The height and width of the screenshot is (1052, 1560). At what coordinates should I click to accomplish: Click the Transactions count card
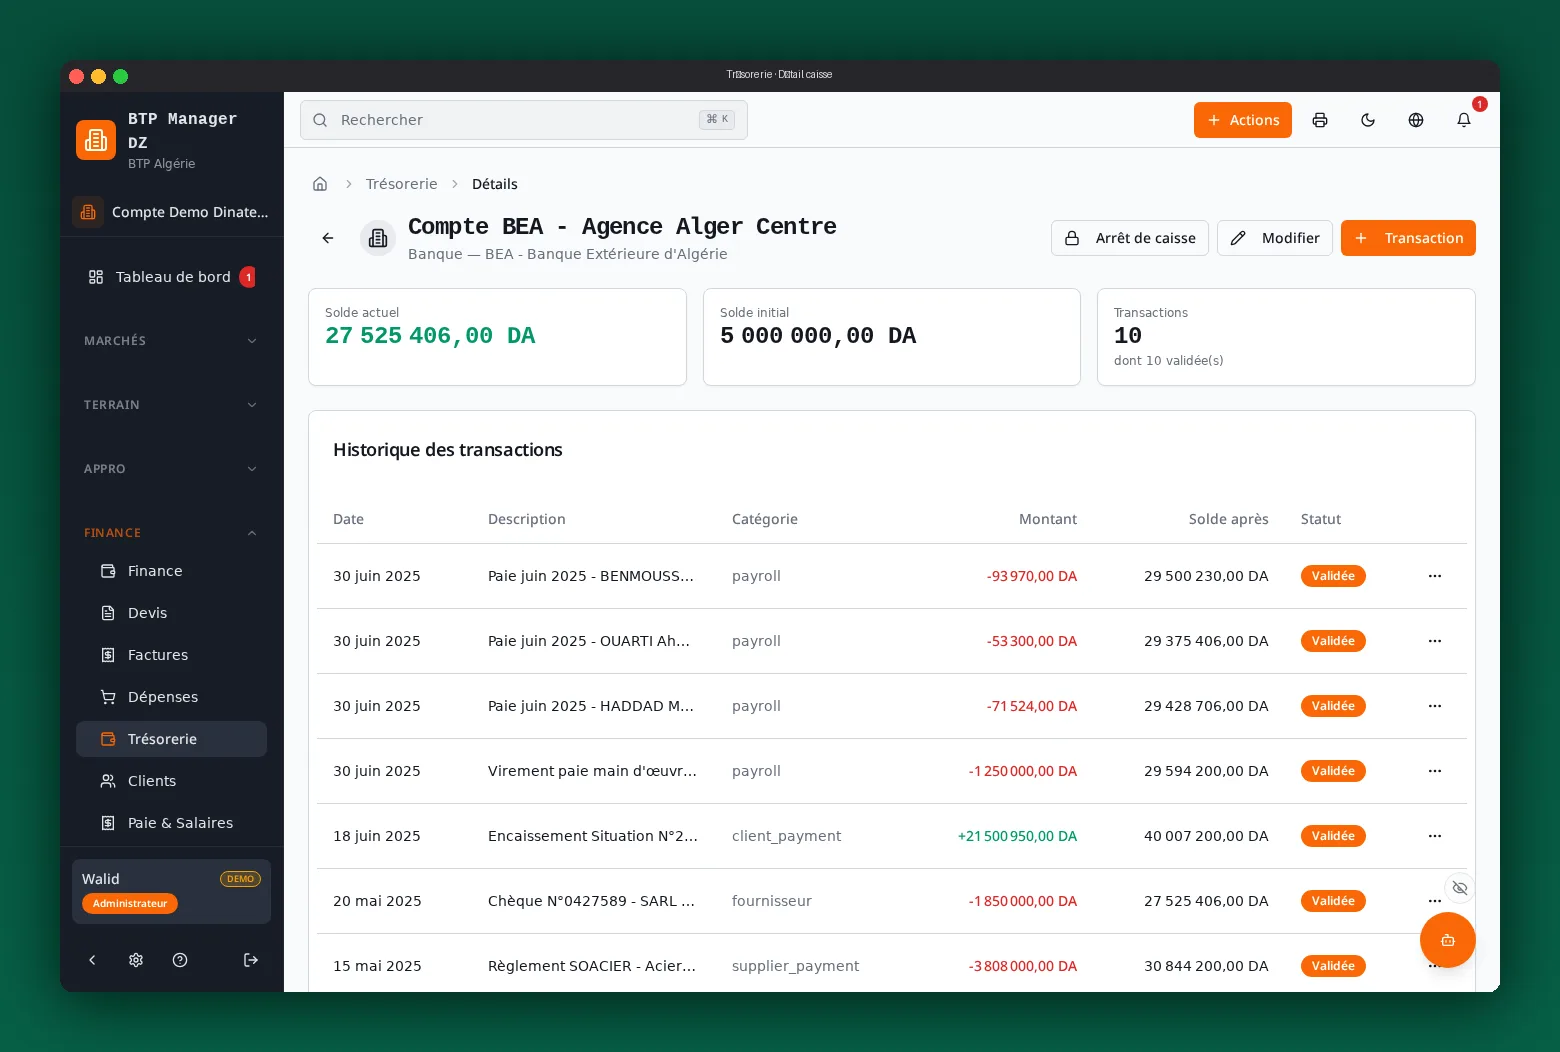(1286, 337)
